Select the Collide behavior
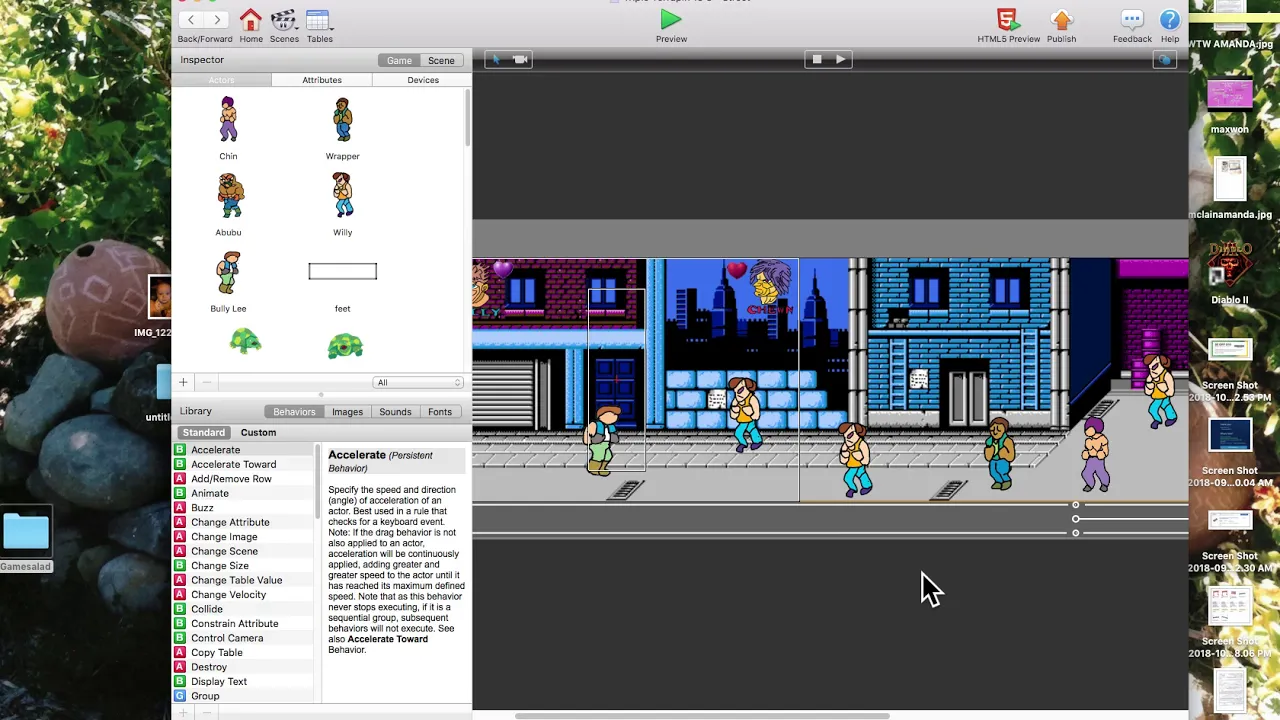The height and width of the screenshot is (720, 1280). (x=244, y=609)
